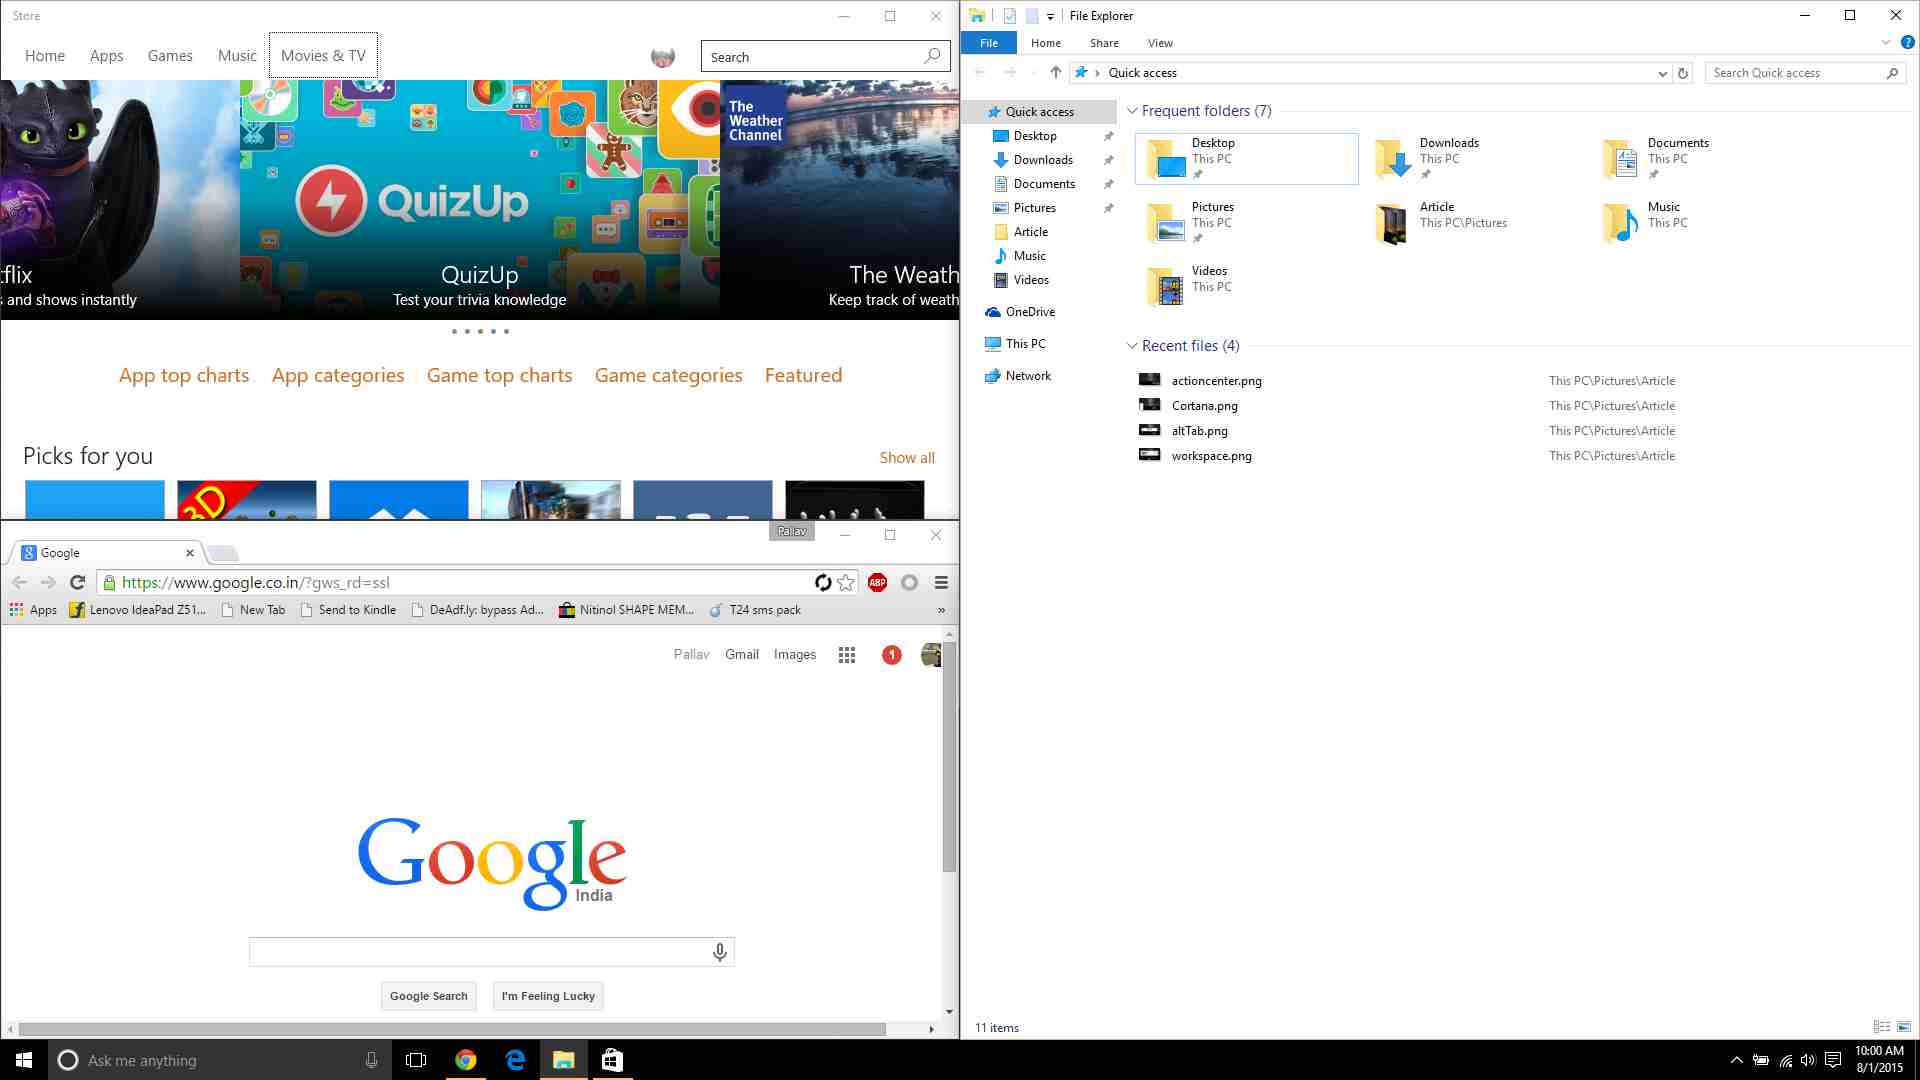This screenshot has height=1080, width=1920.
Task: Click the Google Apps grid icon
Action: [845, 654]
